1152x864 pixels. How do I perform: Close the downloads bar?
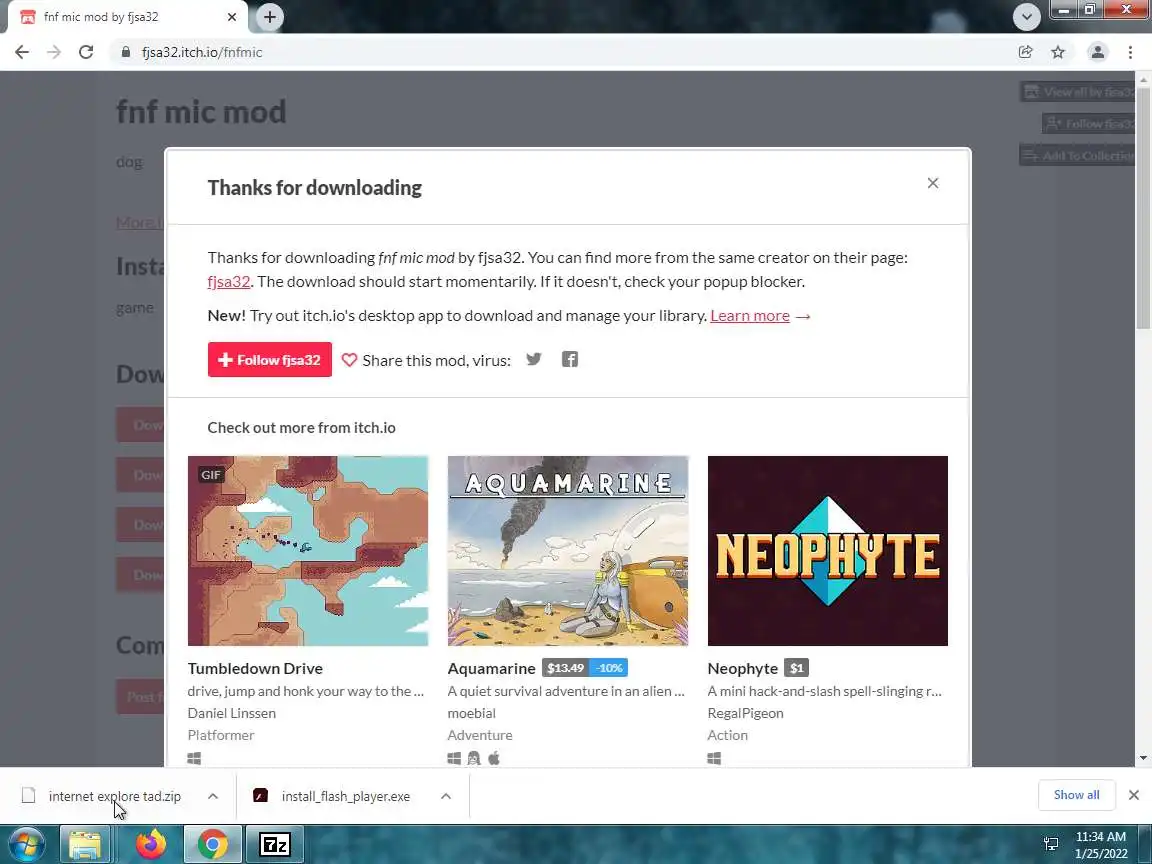pos(1134,795)
